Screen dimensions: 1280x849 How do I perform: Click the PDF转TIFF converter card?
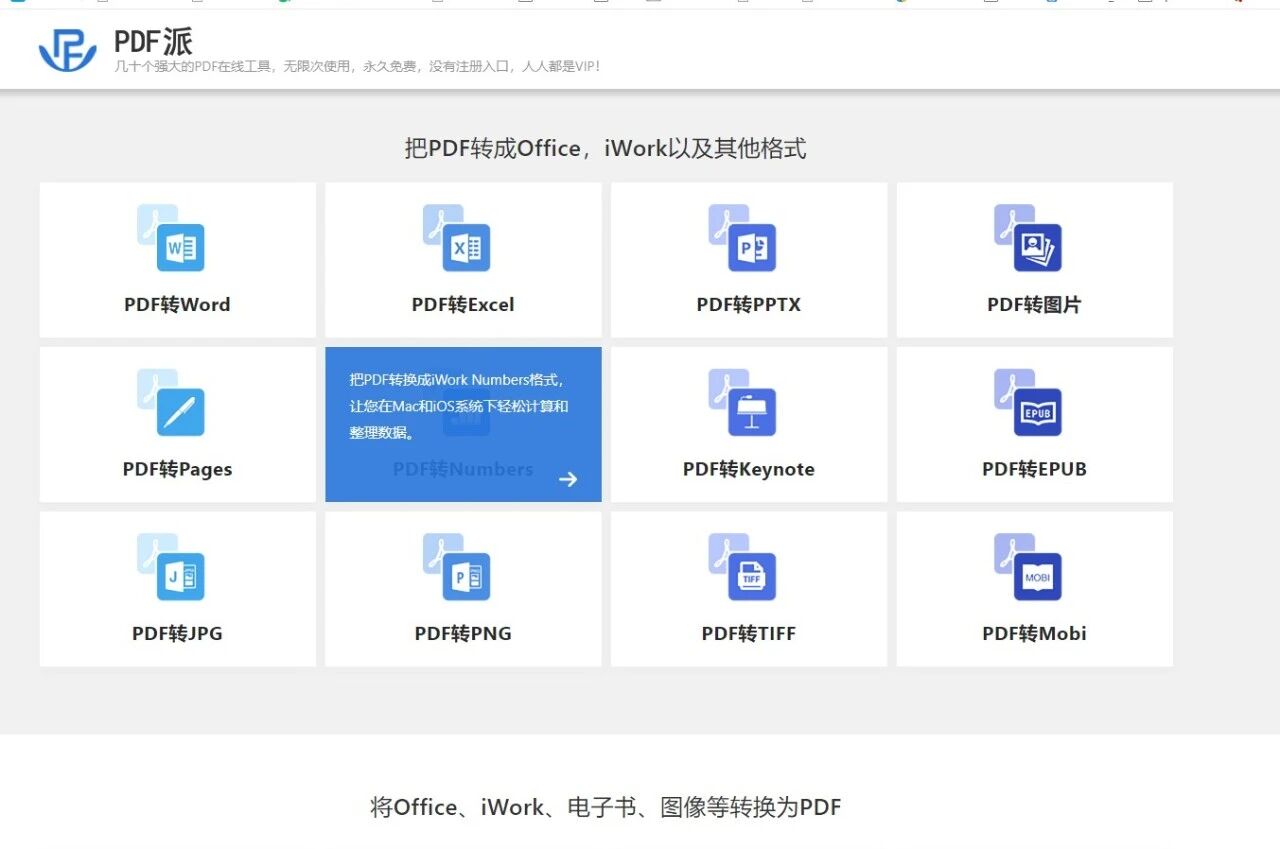pos(748,588)
